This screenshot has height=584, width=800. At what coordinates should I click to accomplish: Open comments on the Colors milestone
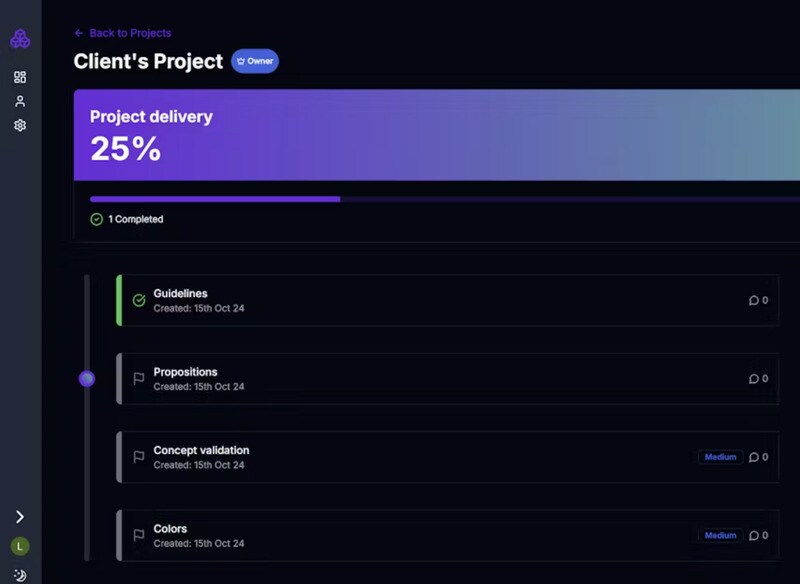758,535
